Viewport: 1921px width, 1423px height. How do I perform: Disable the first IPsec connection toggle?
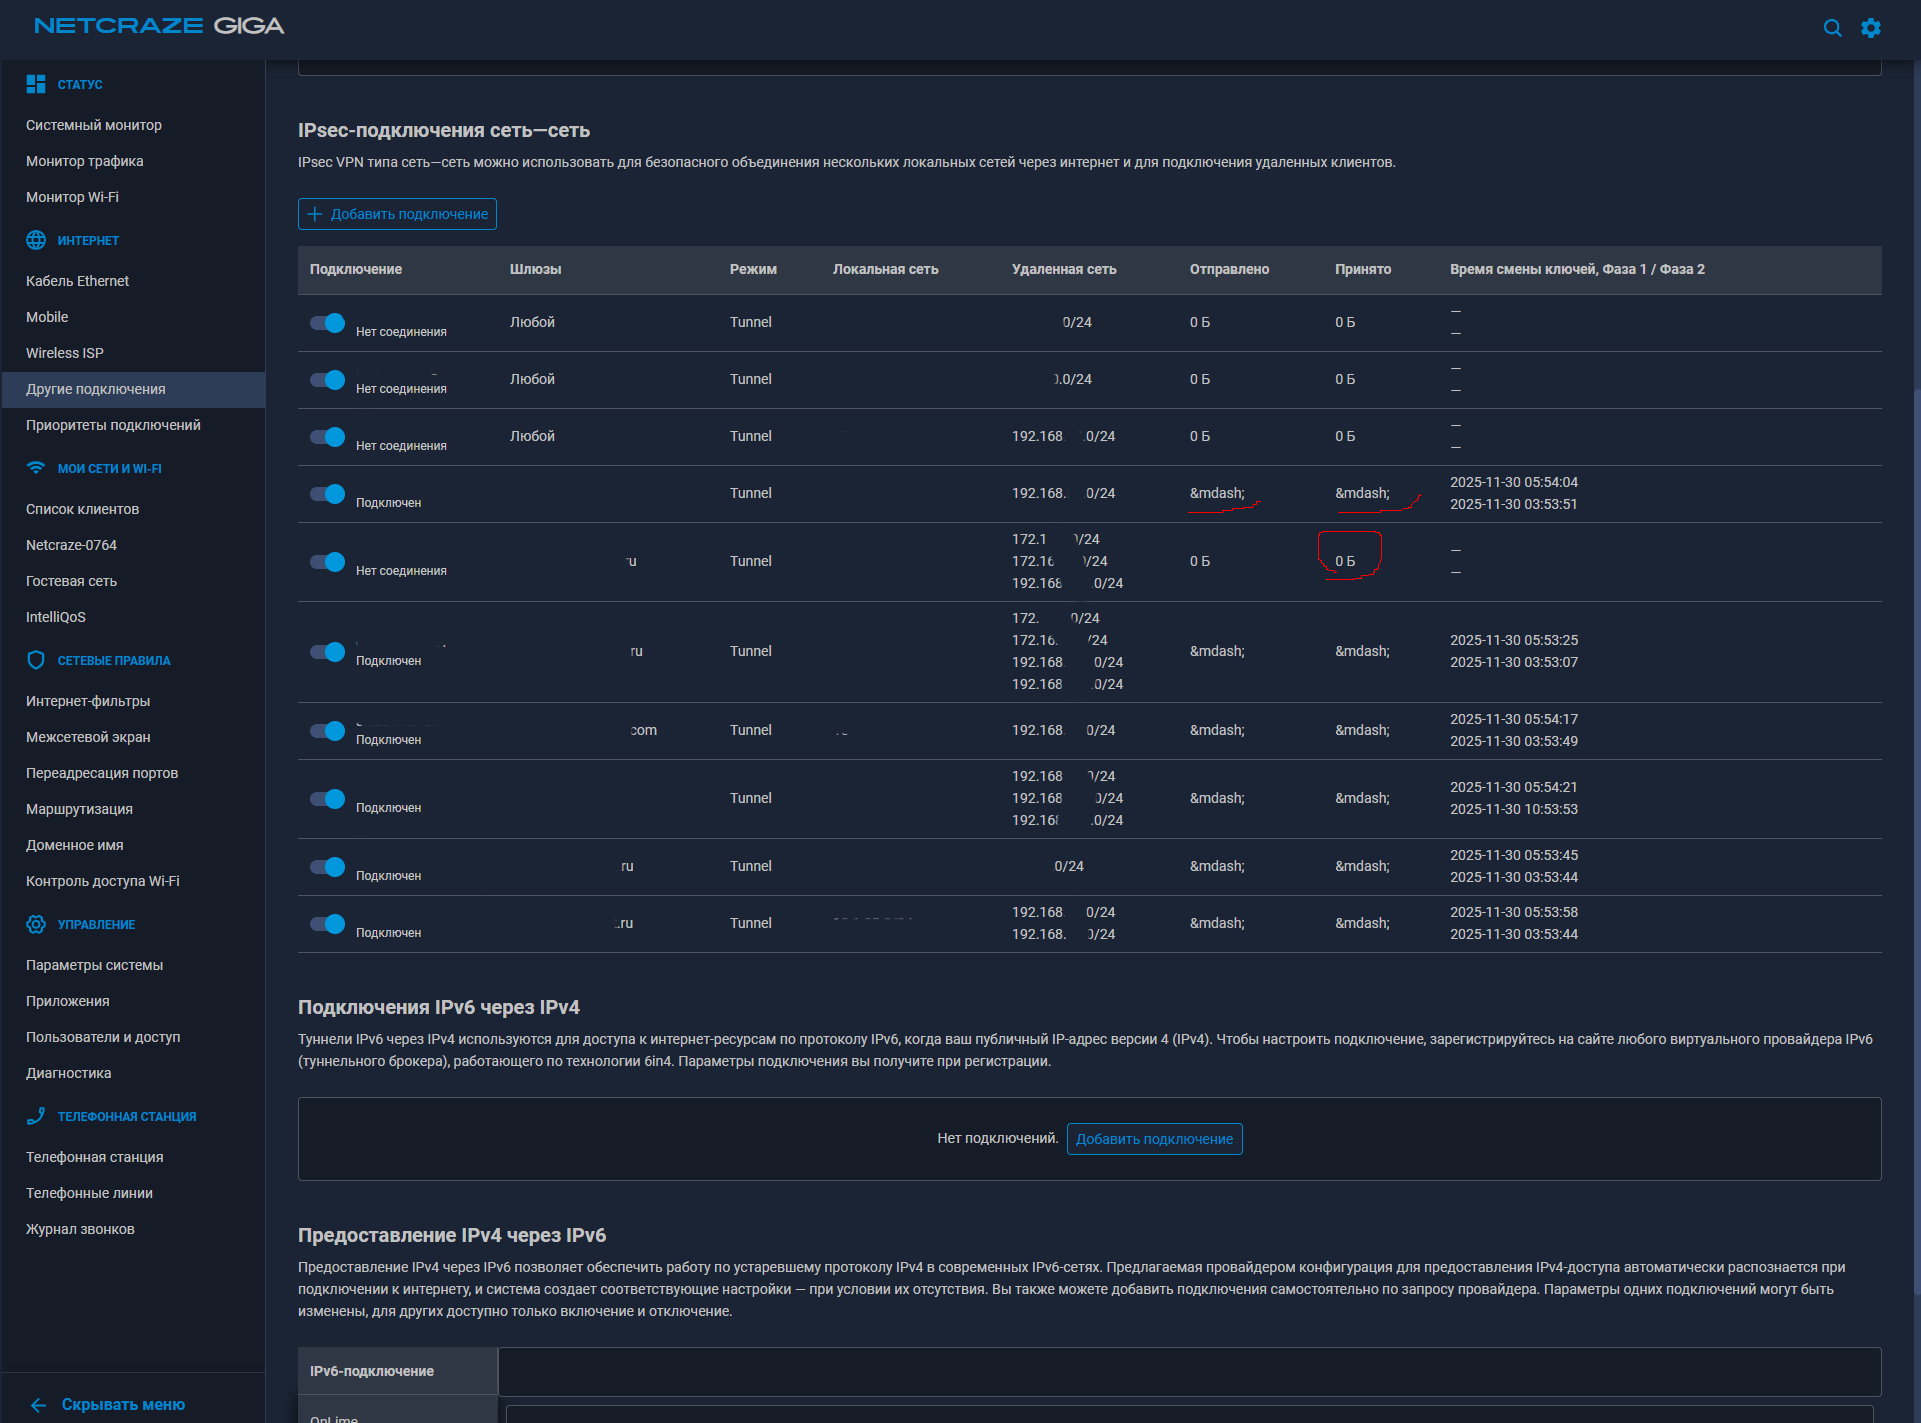point(327,322)
